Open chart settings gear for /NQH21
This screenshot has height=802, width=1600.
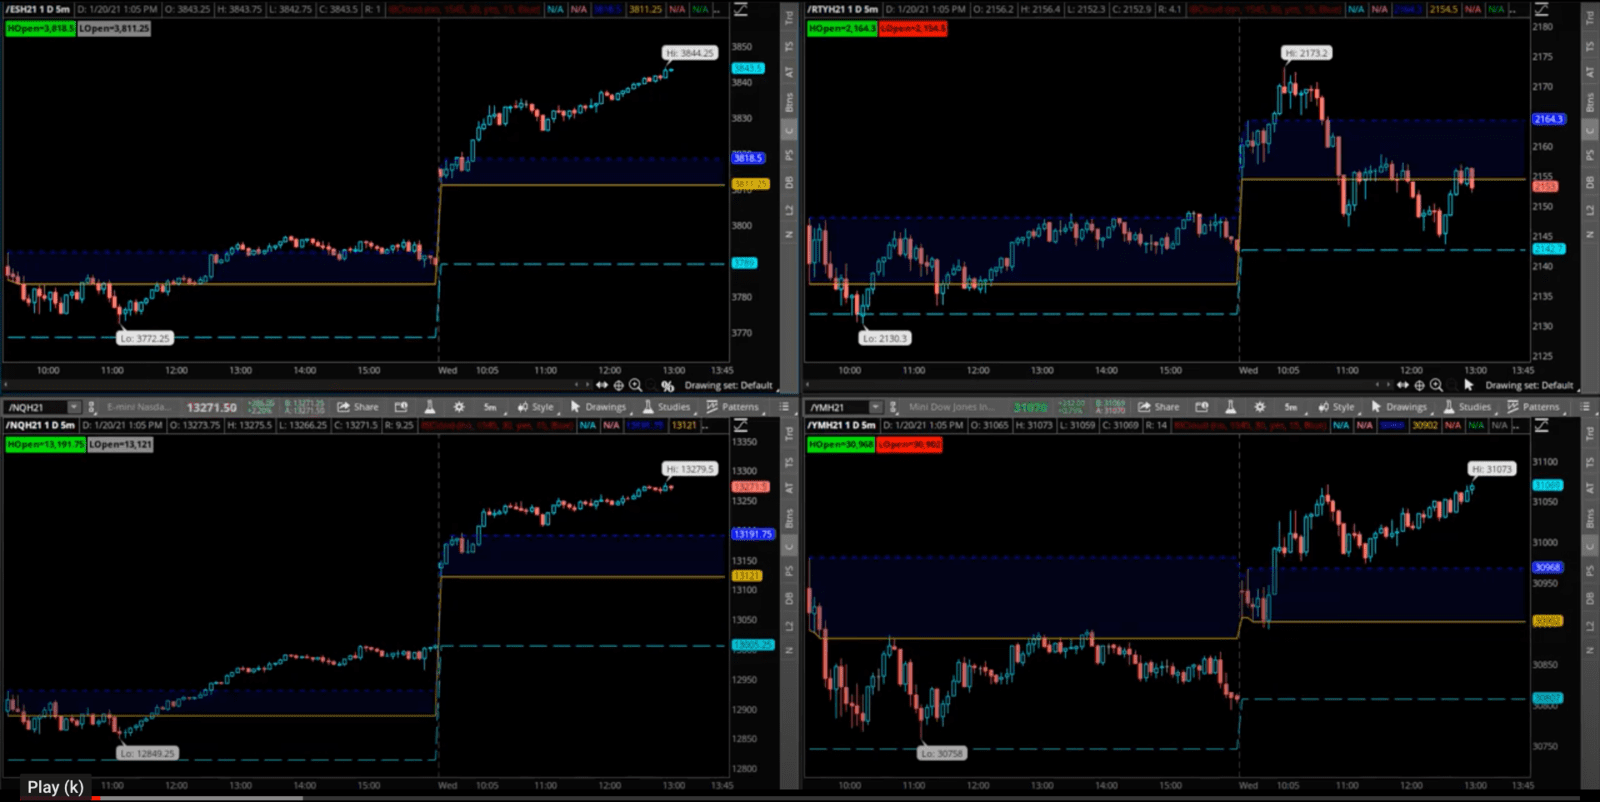(x=459, y=407)
